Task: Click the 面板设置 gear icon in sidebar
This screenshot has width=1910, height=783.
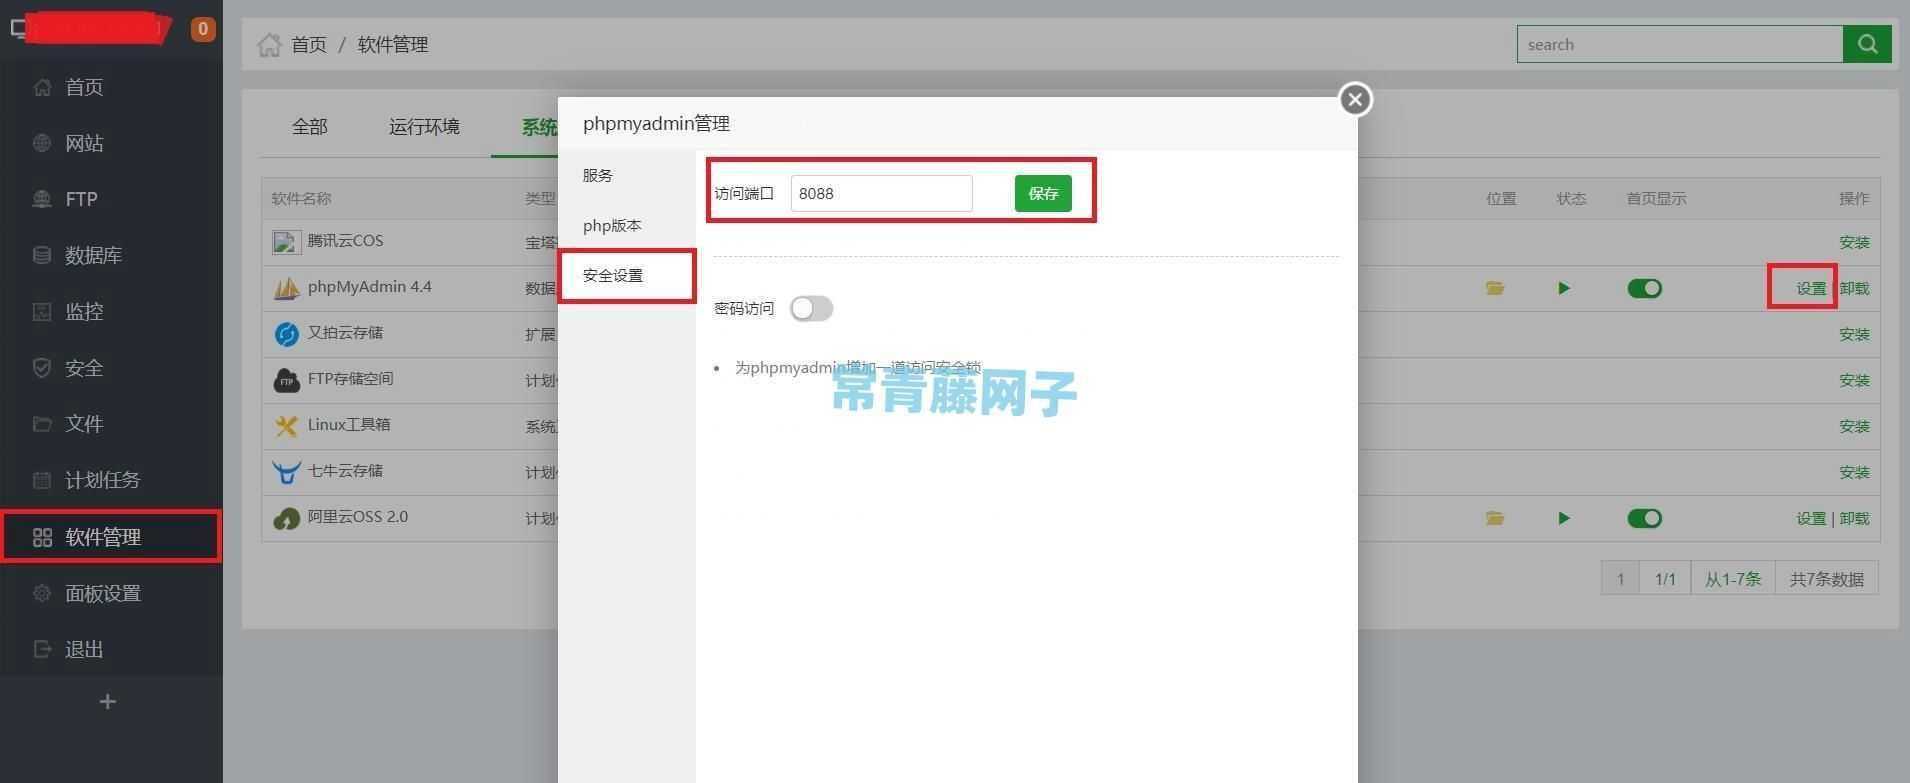Action: click(x=42, y=593)
